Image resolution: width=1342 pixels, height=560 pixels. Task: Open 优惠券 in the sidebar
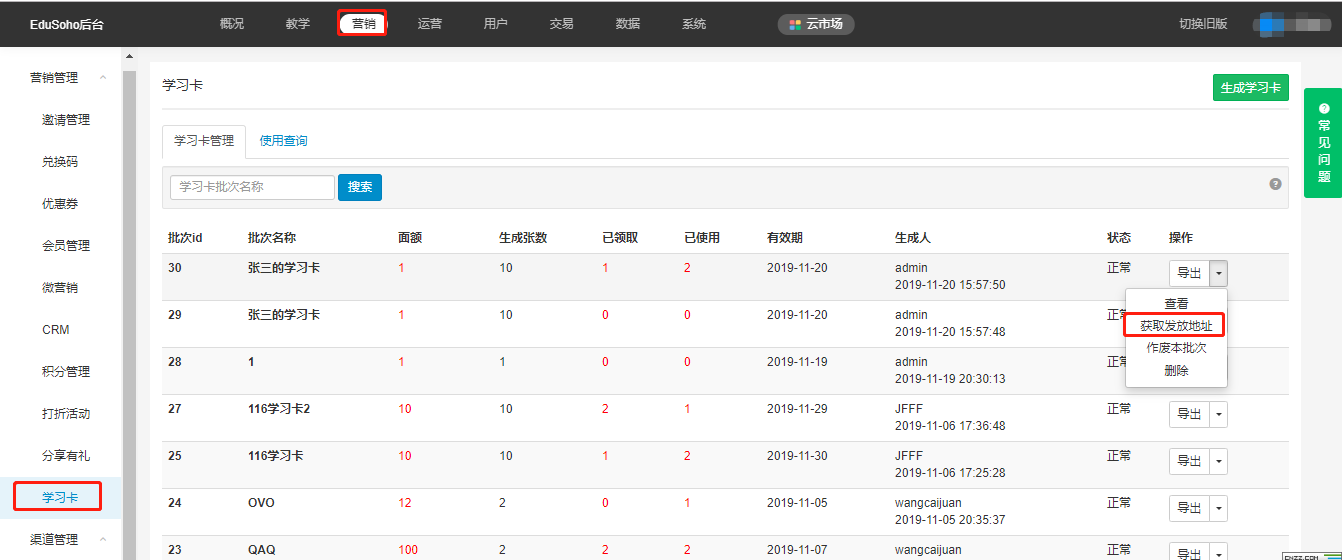coord(60,204)
